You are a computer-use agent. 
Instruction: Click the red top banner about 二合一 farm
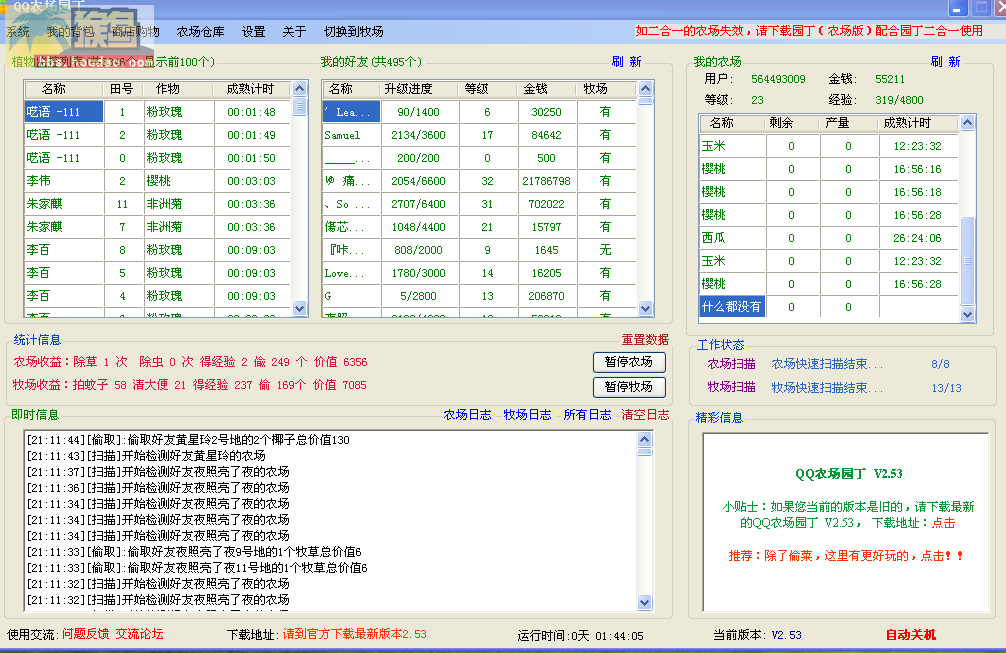(809, 31)
